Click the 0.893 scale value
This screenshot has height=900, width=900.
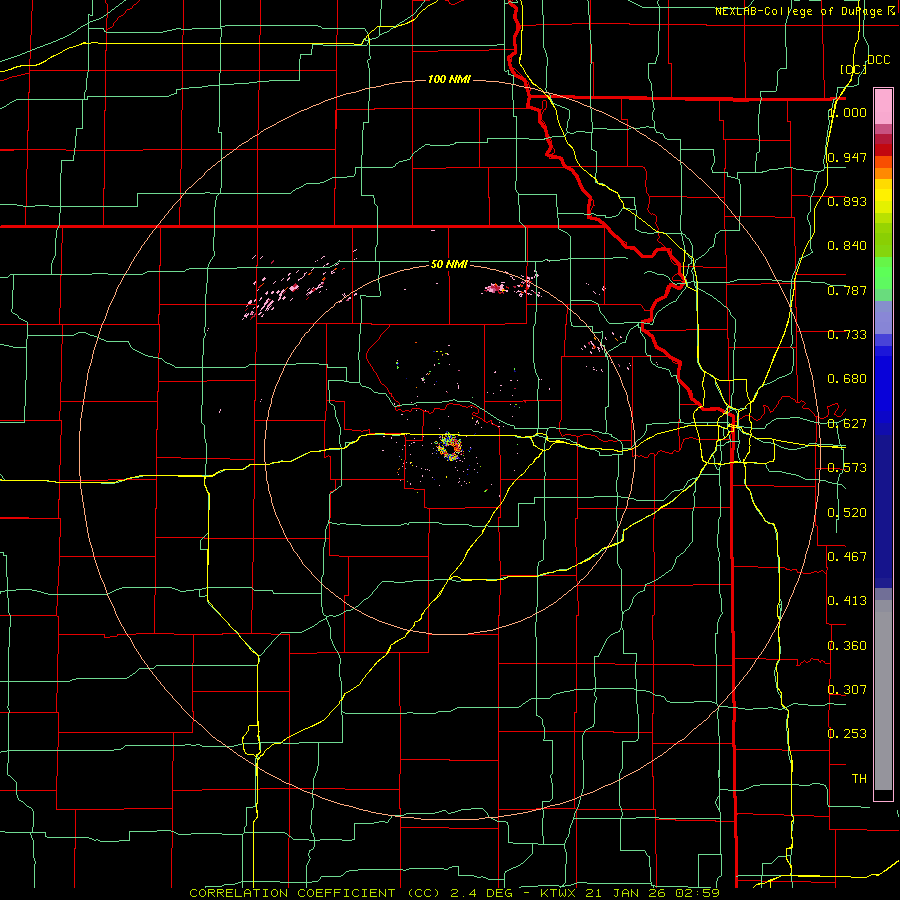coord(847,201)
